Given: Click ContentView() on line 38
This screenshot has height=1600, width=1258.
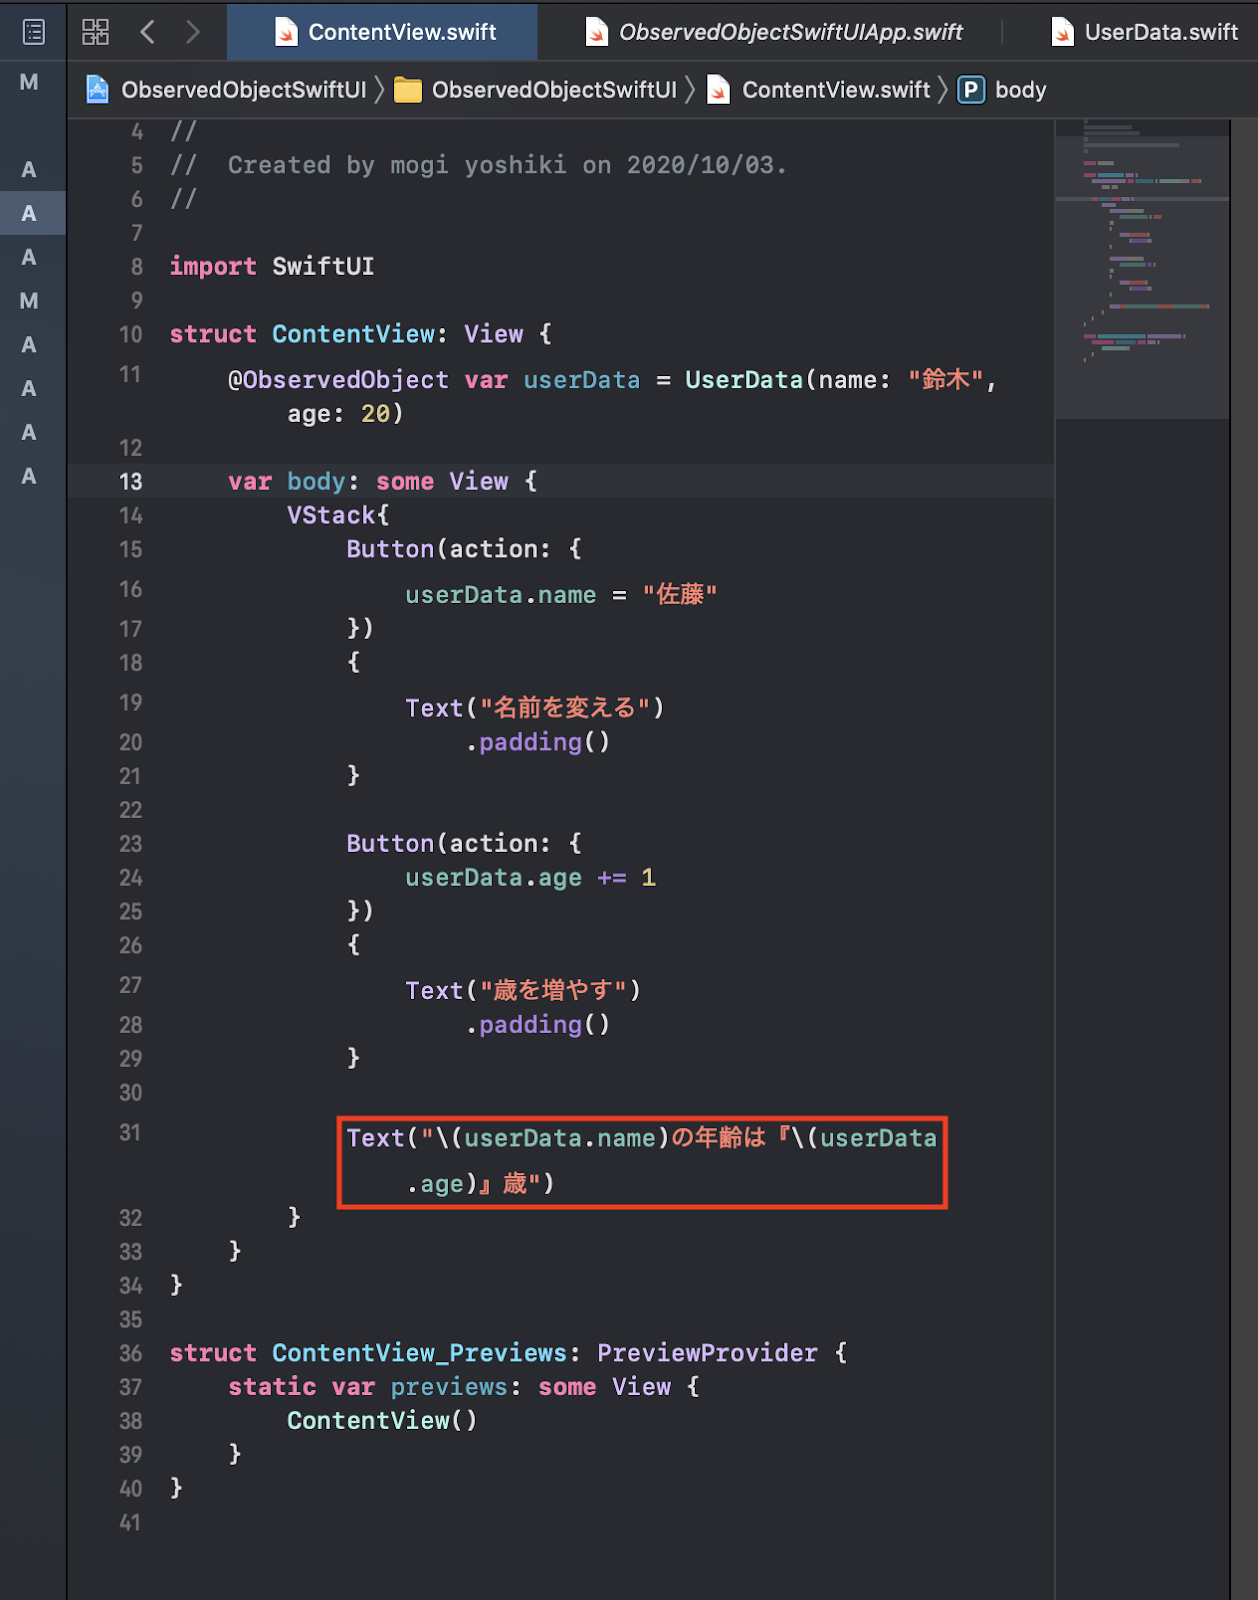Looking at the screenshot, I should (382, 1421).
